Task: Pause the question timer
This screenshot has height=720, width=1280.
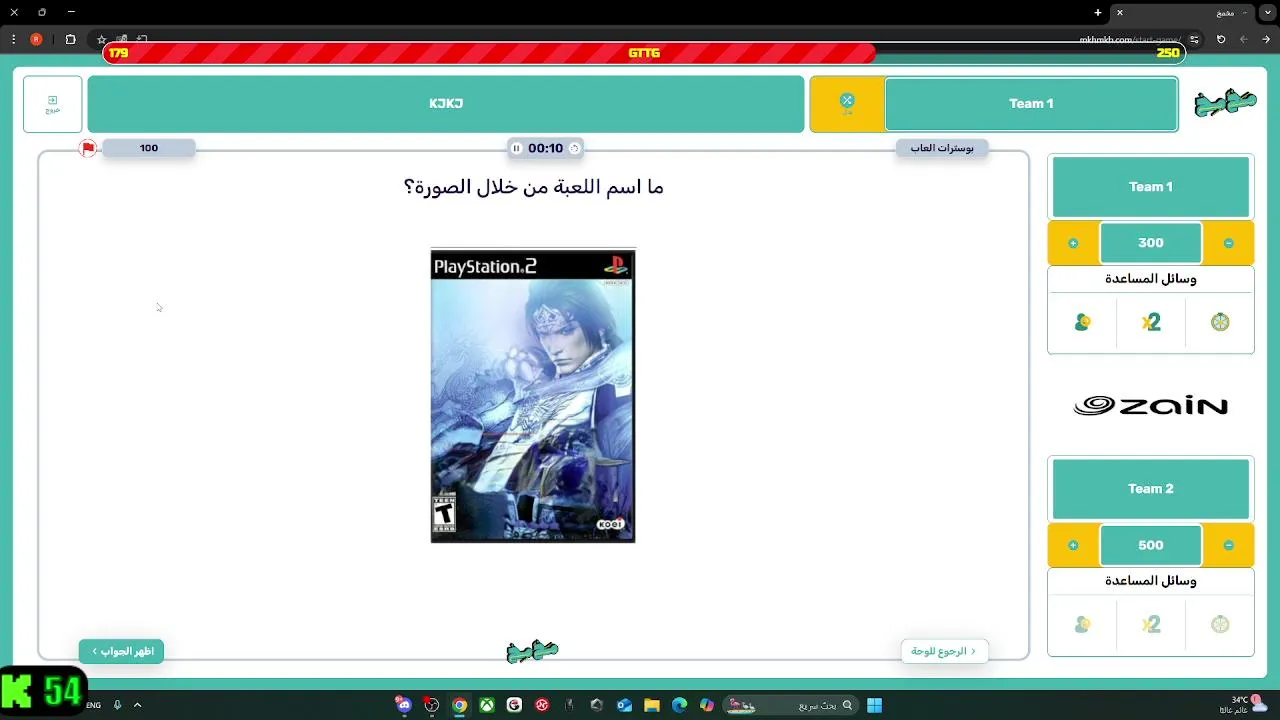Action: tap(517, 148)
